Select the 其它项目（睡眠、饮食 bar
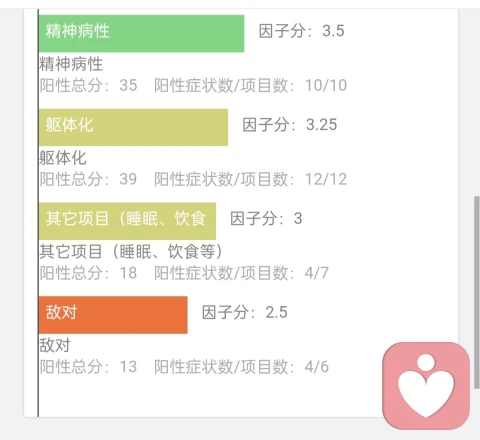Viewport: 480px width, 440px height. (127, 221)
